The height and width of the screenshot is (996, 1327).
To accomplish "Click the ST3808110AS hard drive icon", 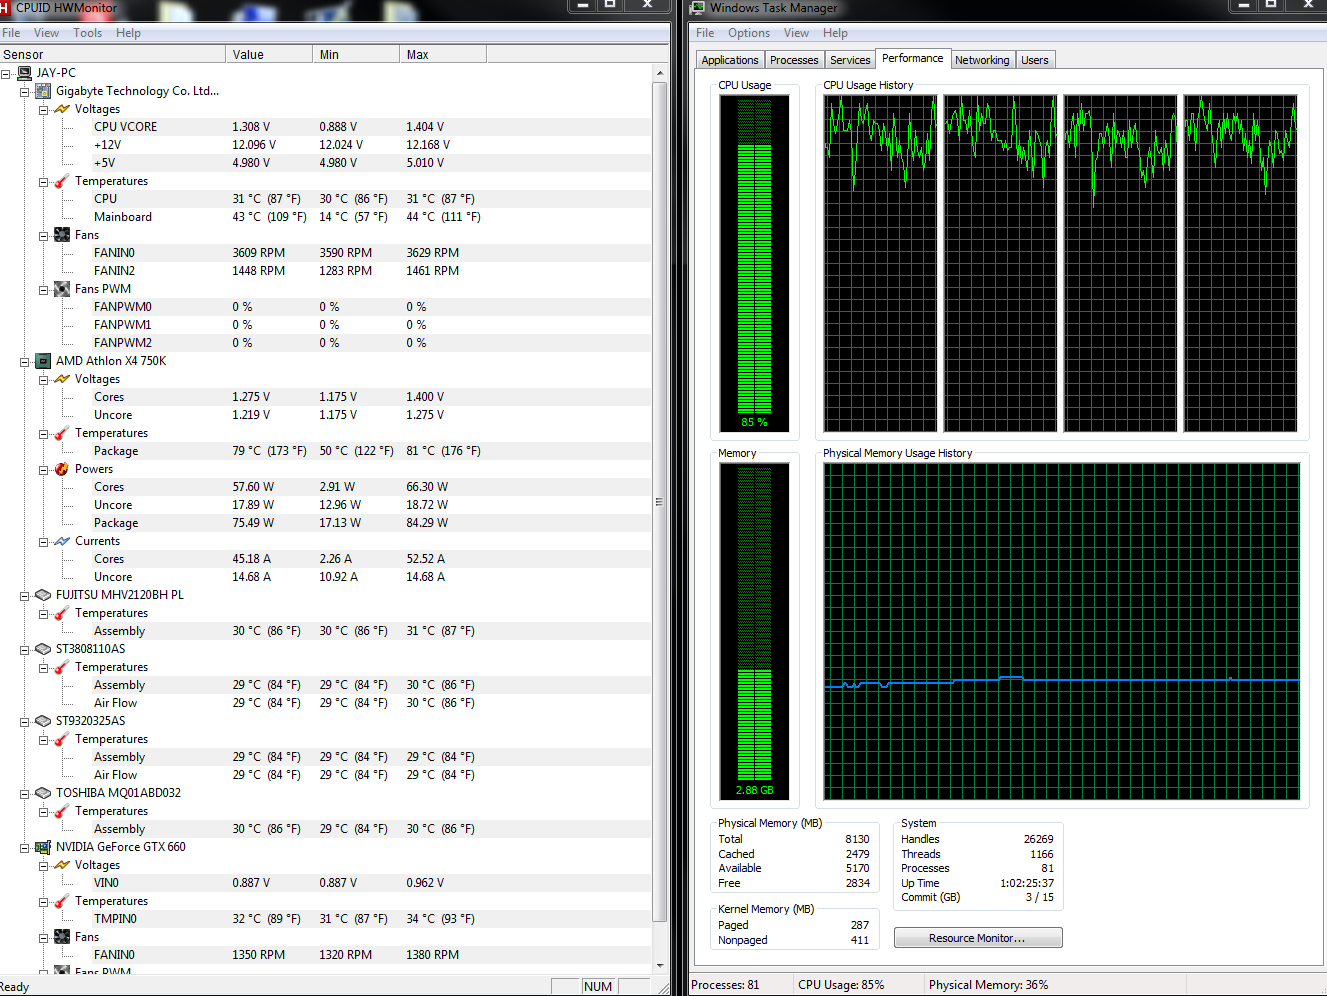I will 43,649.
